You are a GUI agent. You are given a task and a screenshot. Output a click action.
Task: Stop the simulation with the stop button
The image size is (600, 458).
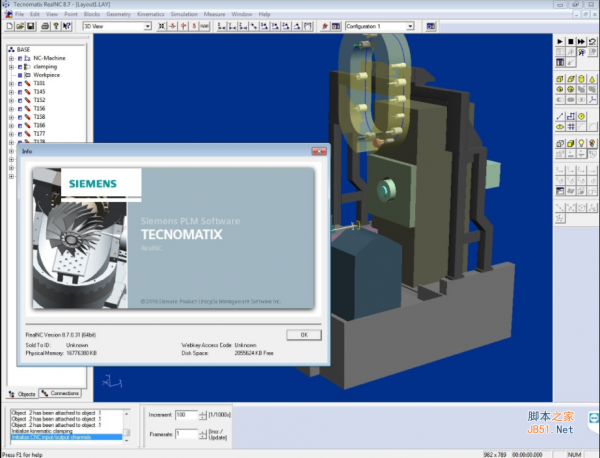tap(571, 41)
